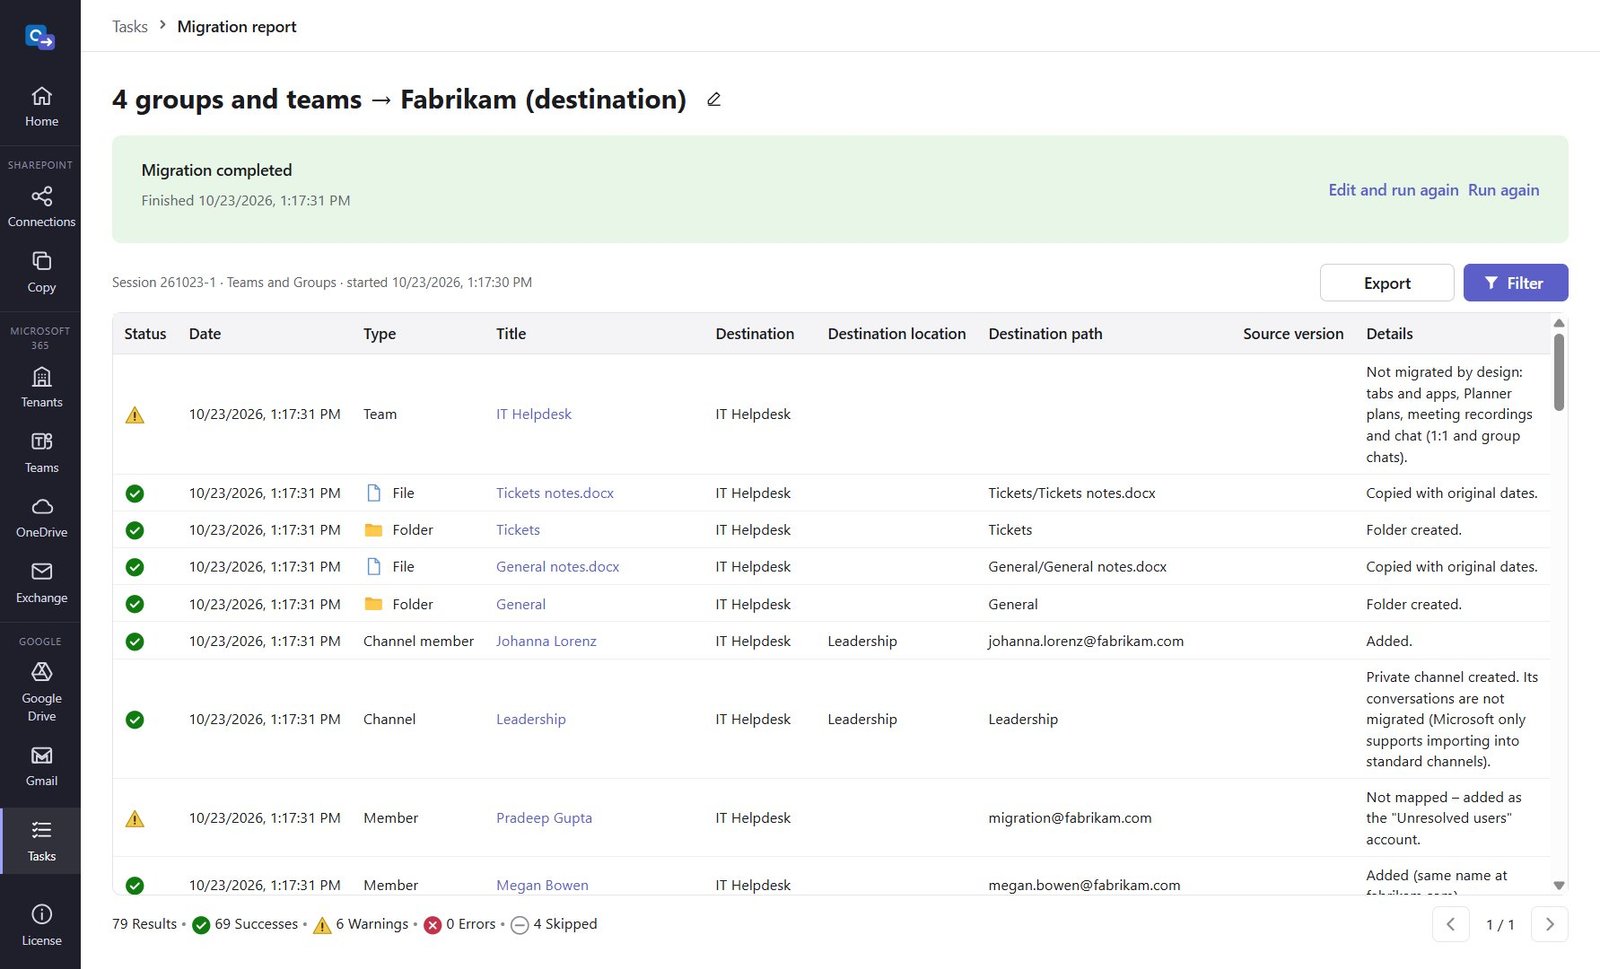This screenshot has height=969, width=1600.
Task: Open OneDrive sidebar item
Action: coord(41,517)
